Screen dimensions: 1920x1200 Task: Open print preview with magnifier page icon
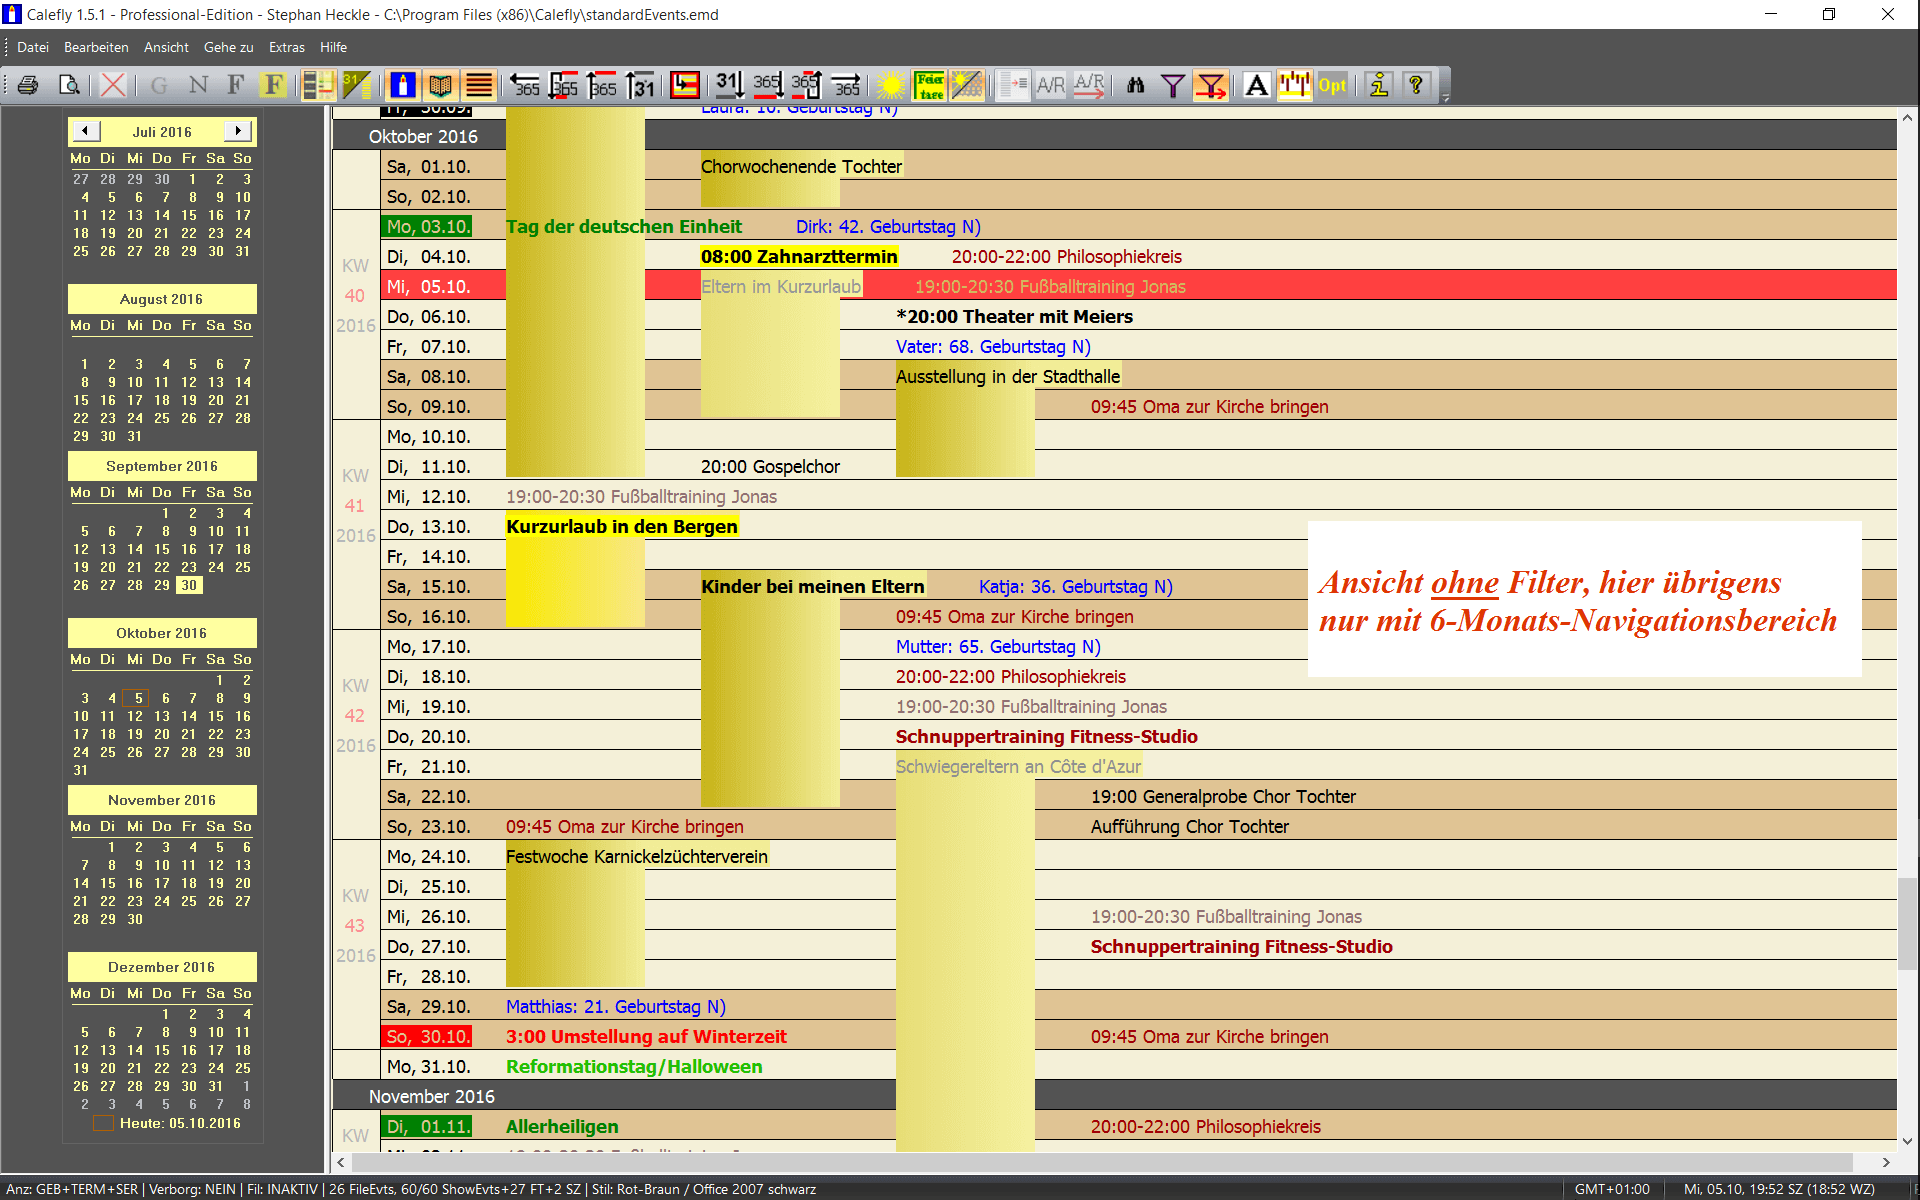(x=68, y=85)
